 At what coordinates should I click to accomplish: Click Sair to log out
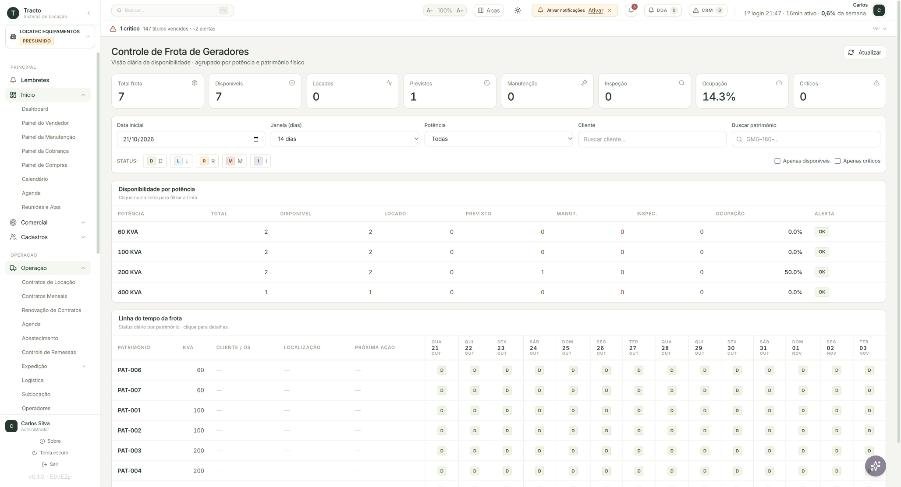(50, 464)
